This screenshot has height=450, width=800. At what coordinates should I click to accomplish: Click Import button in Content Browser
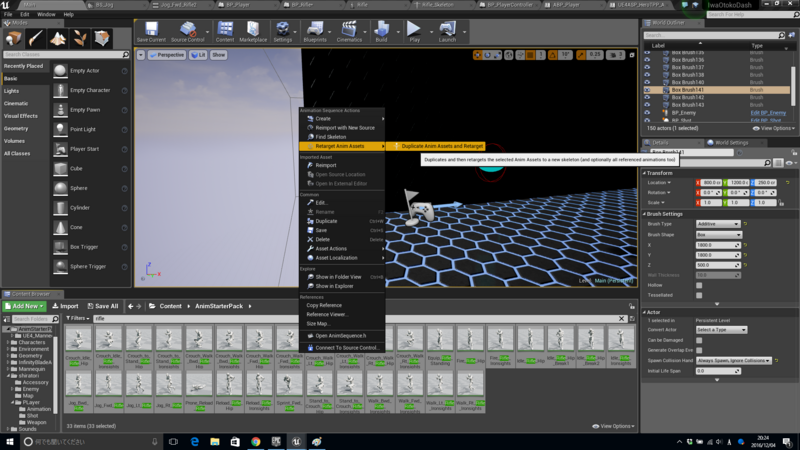click(x=65, y=306)
